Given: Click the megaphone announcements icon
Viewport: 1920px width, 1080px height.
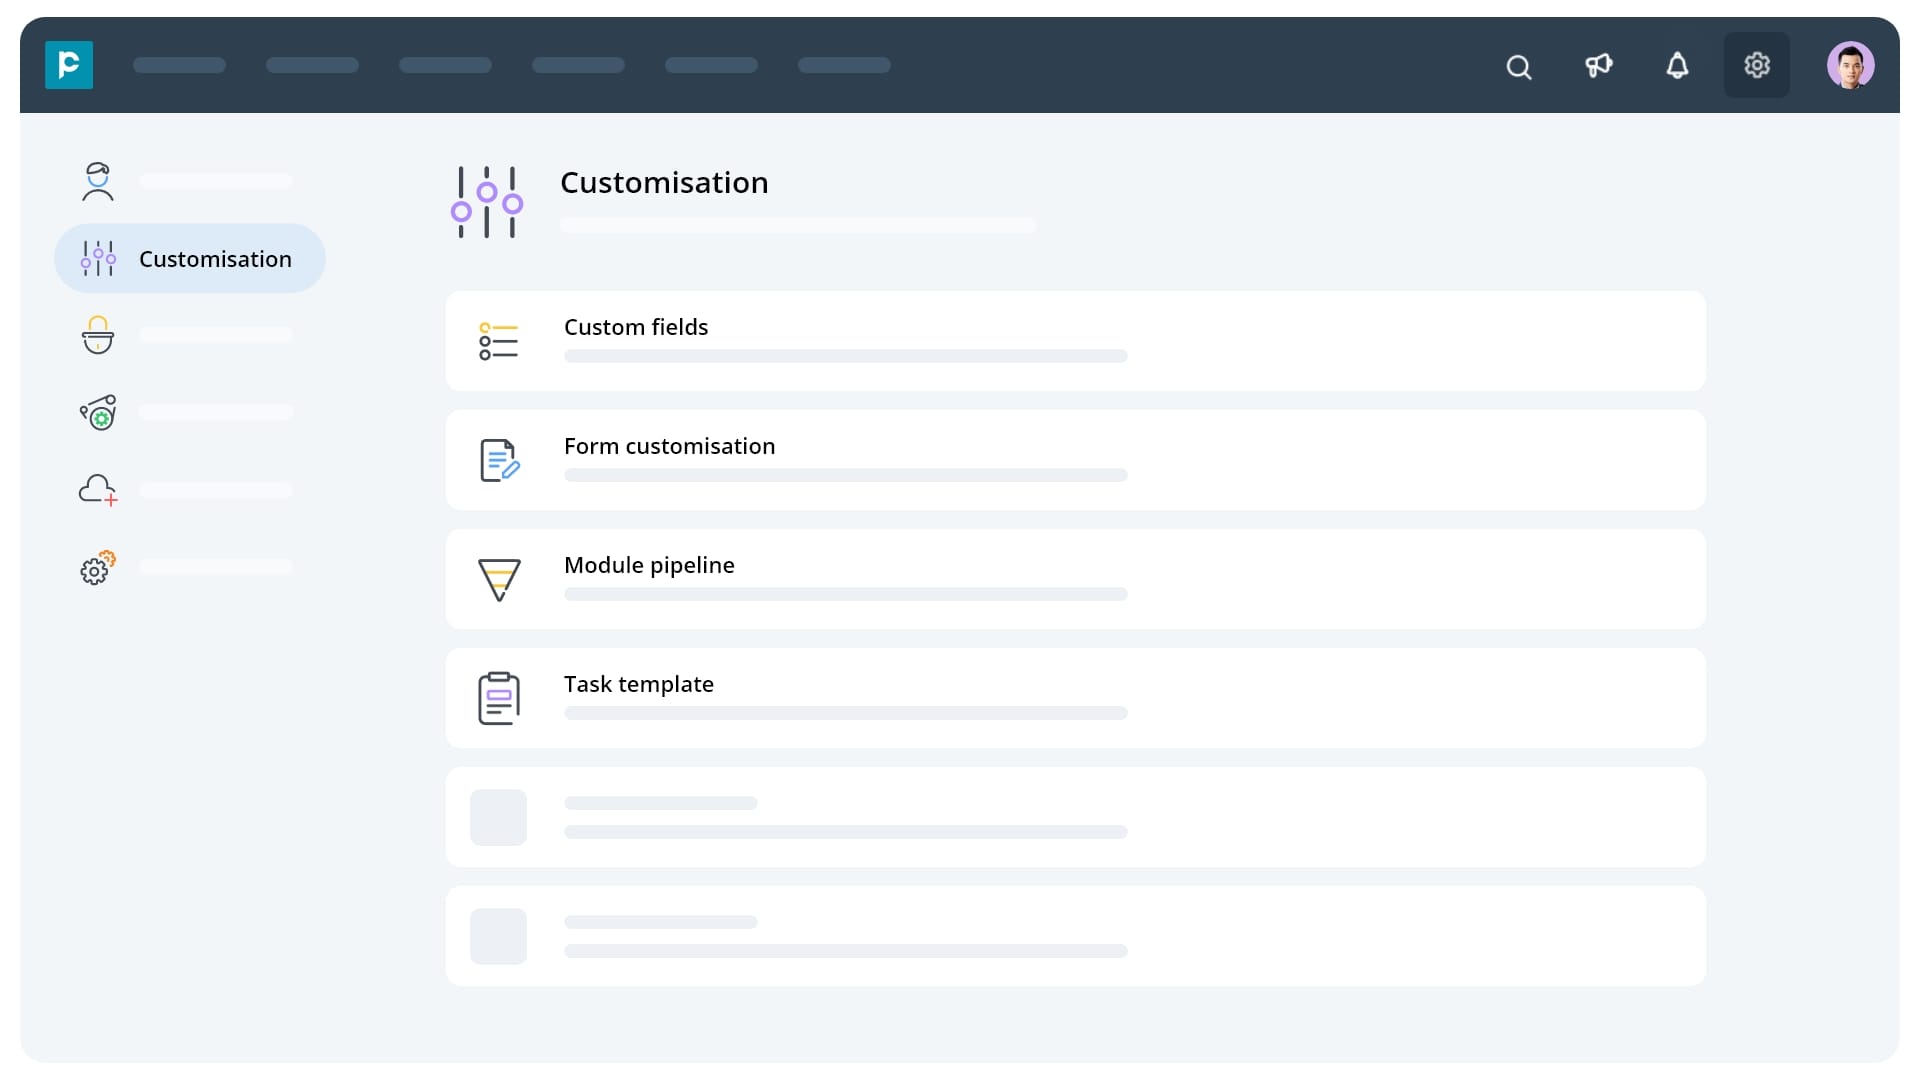Looking at the screenshot, I should coord(1598,65).
